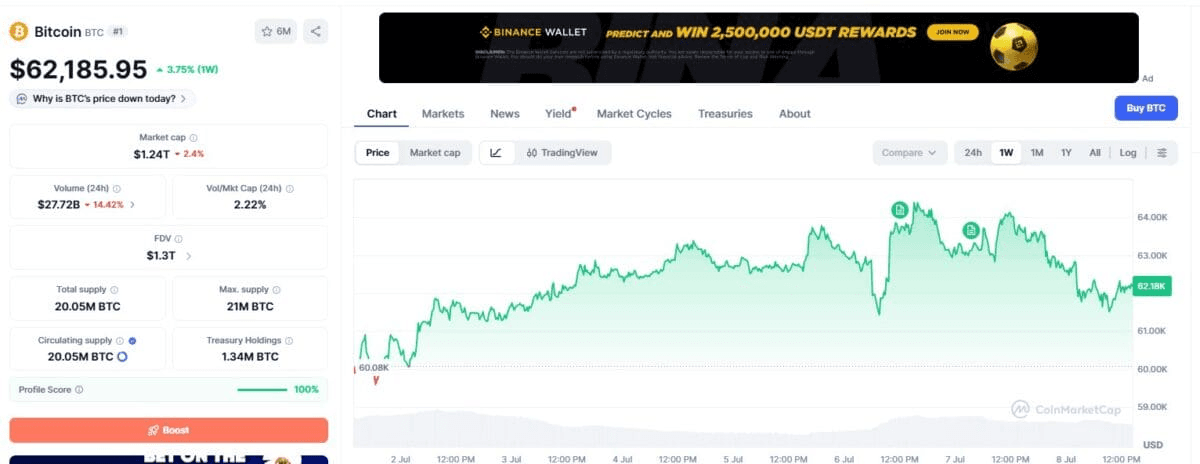1200x464 pixels.
Task: Expand the FDV details chevron
Action: (189, 255)
